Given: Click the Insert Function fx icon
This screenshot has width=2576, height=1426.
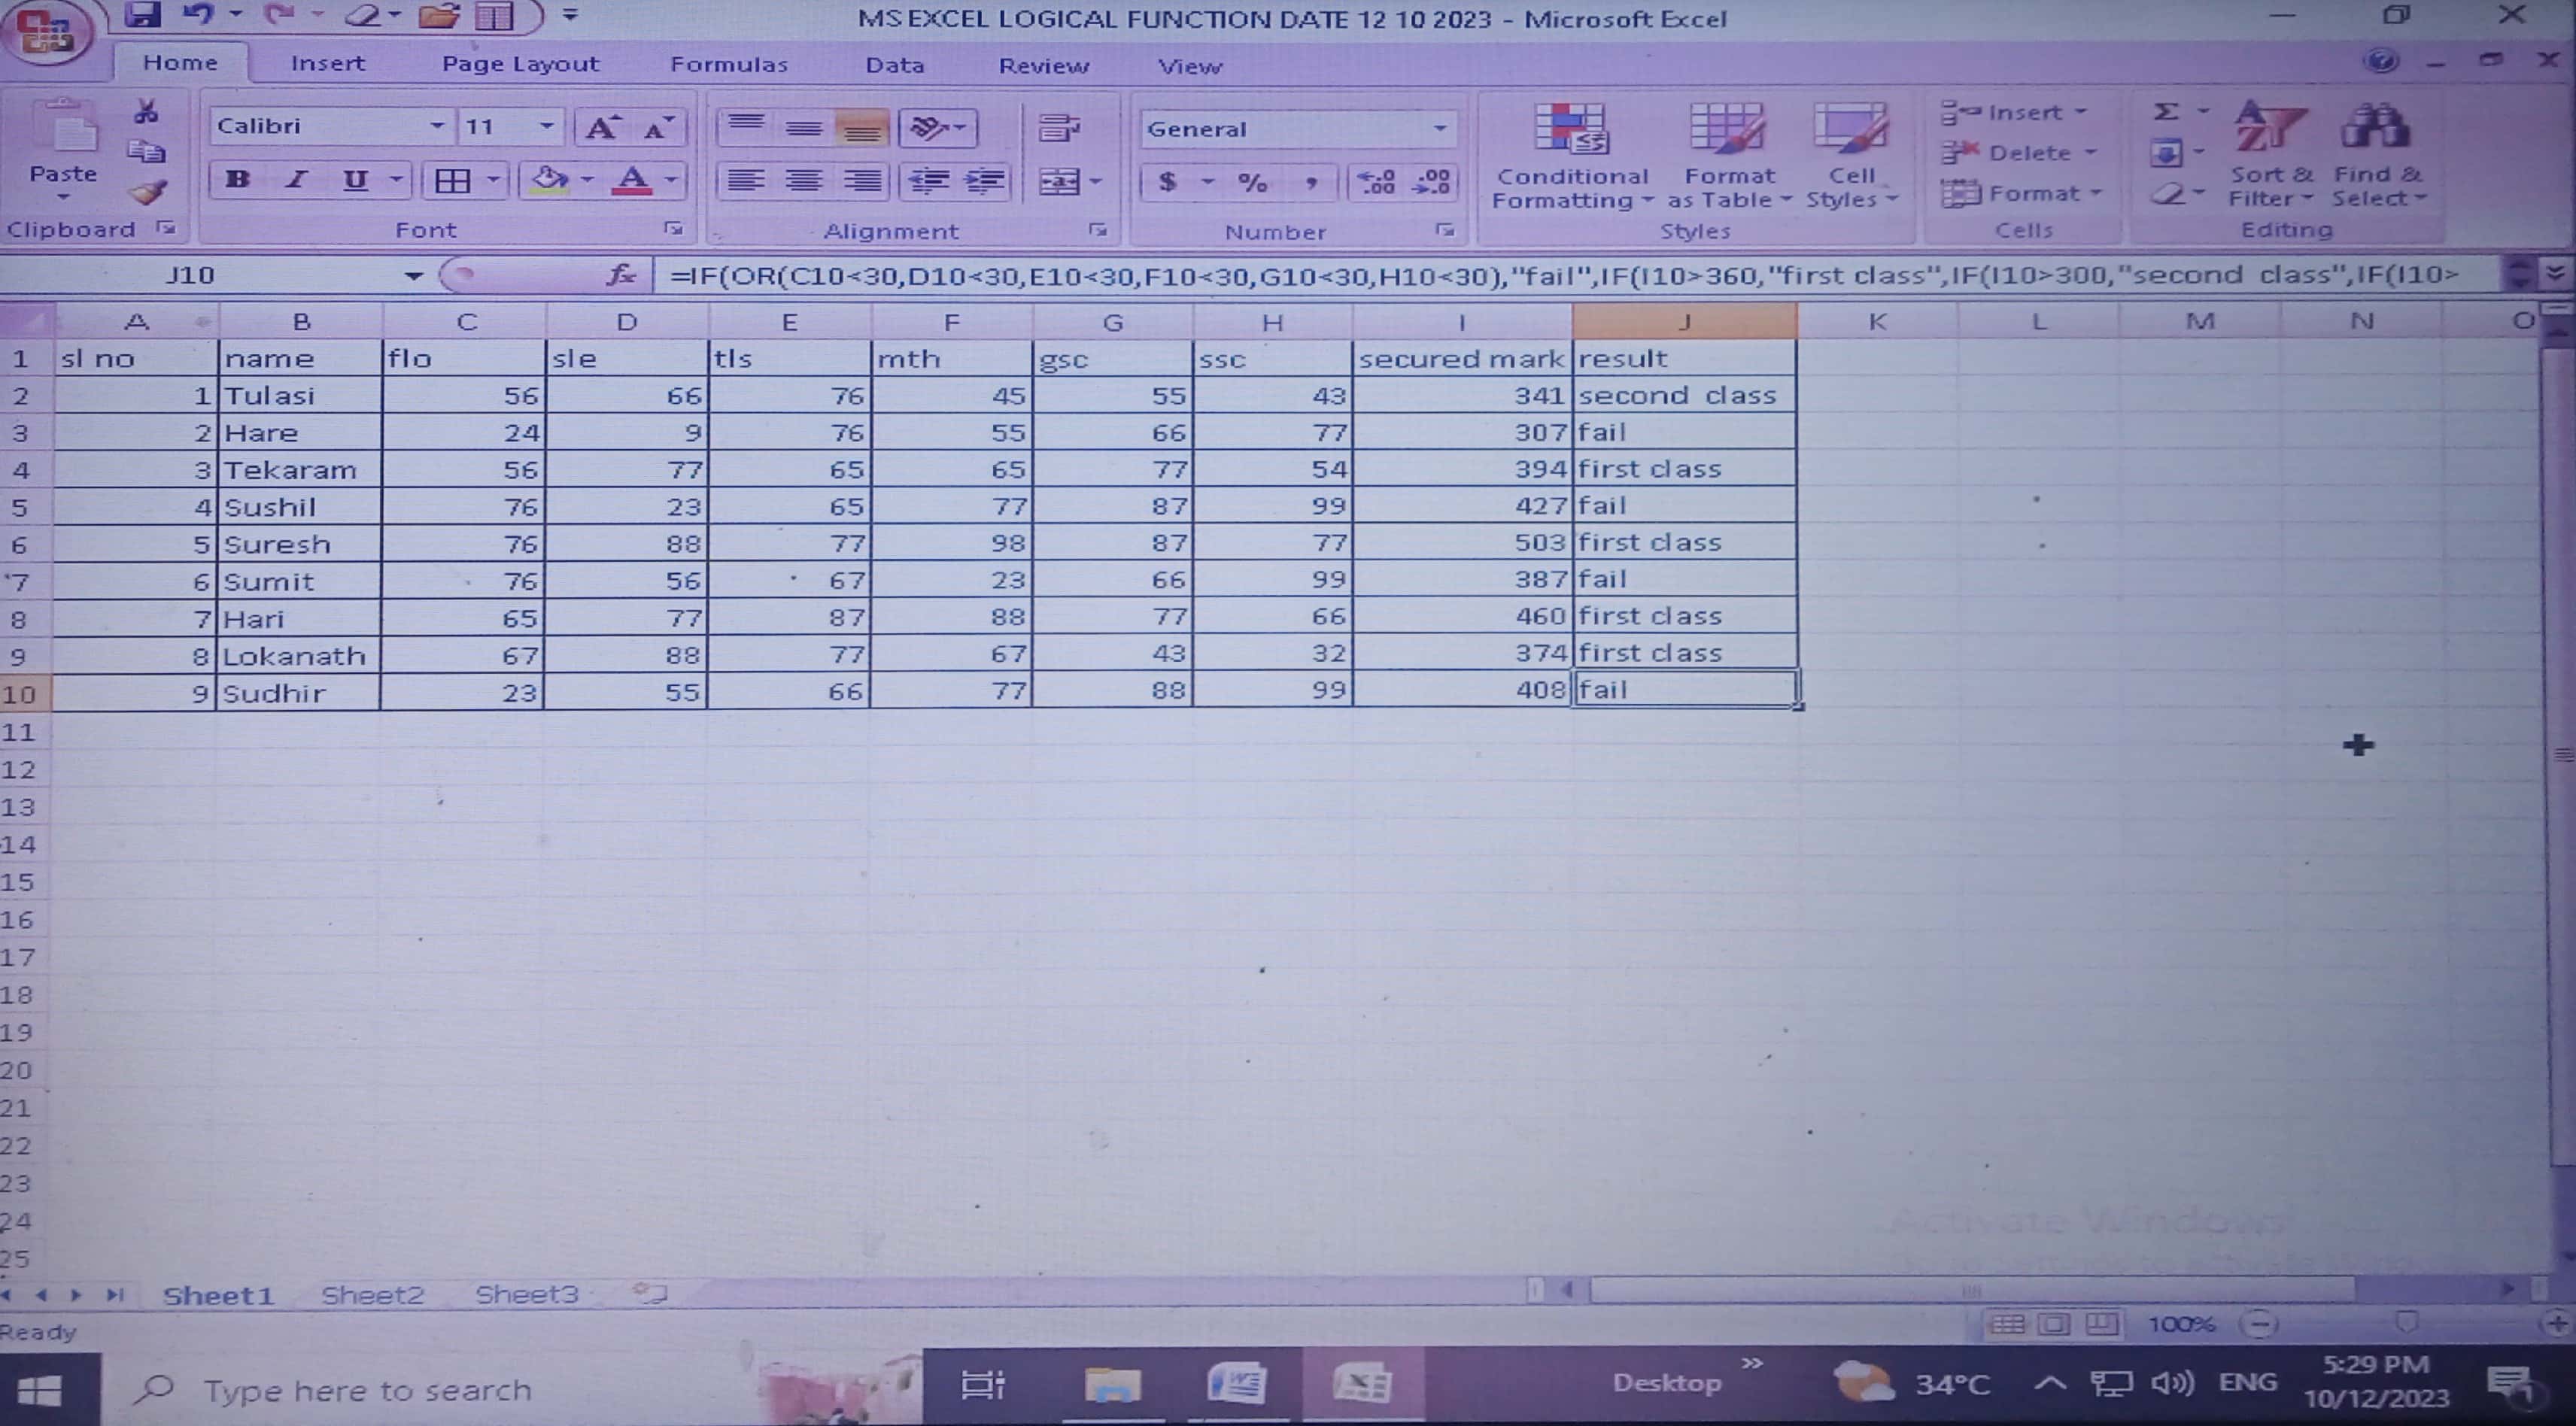Looking at the screenshot, I should click(621, 275).
